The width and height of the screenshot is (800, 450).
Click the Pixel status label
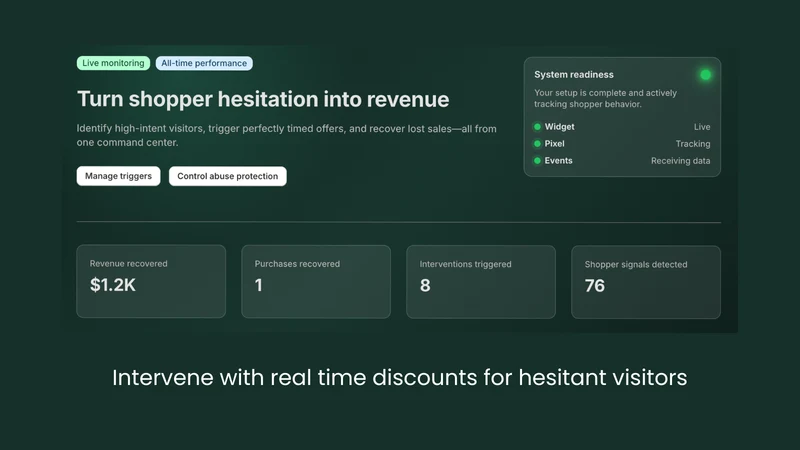(x=554, y=143)
